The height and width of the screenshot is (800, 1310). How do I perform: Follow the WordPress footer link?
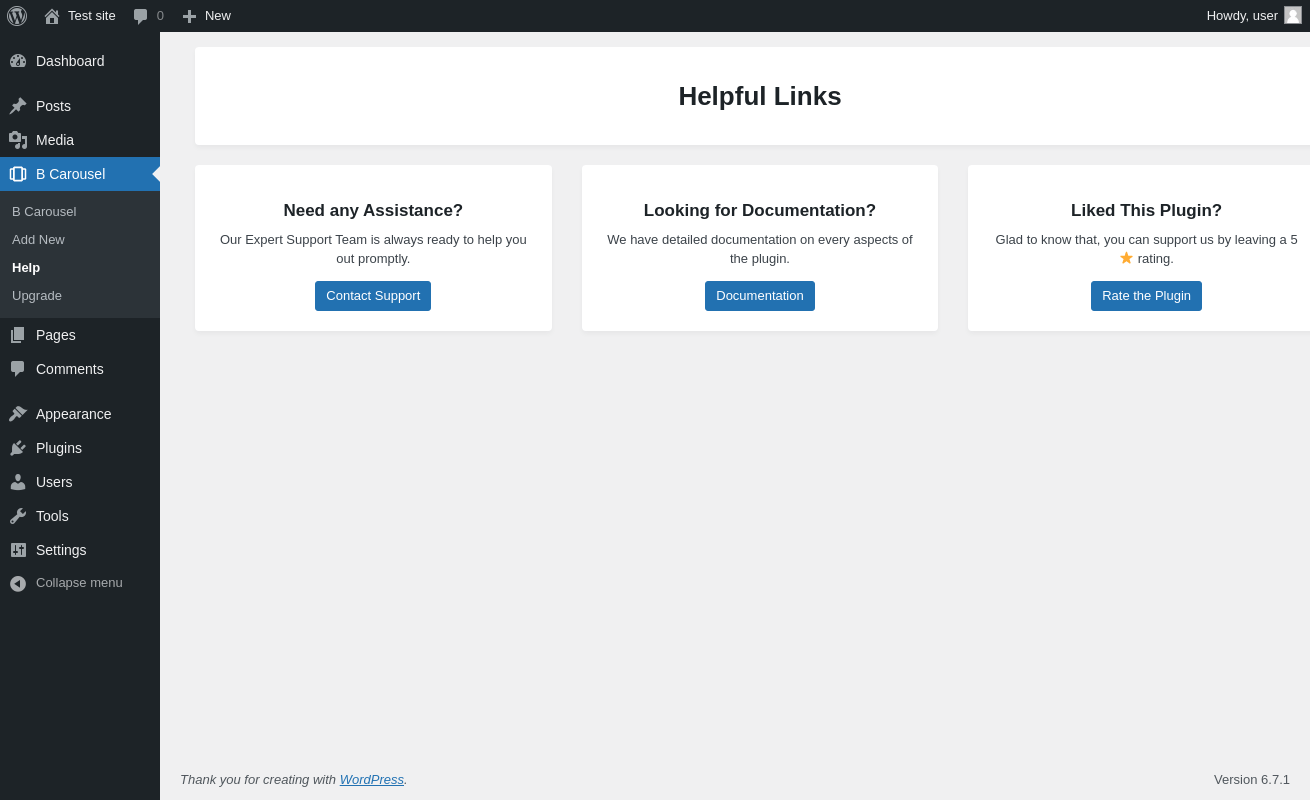[x=372, y=779]
